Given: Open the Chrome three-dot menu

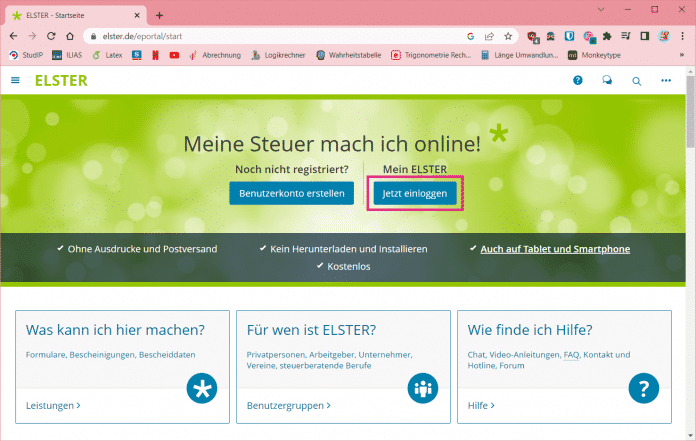Looking at the screenshot, I should [x=683, y=36].
